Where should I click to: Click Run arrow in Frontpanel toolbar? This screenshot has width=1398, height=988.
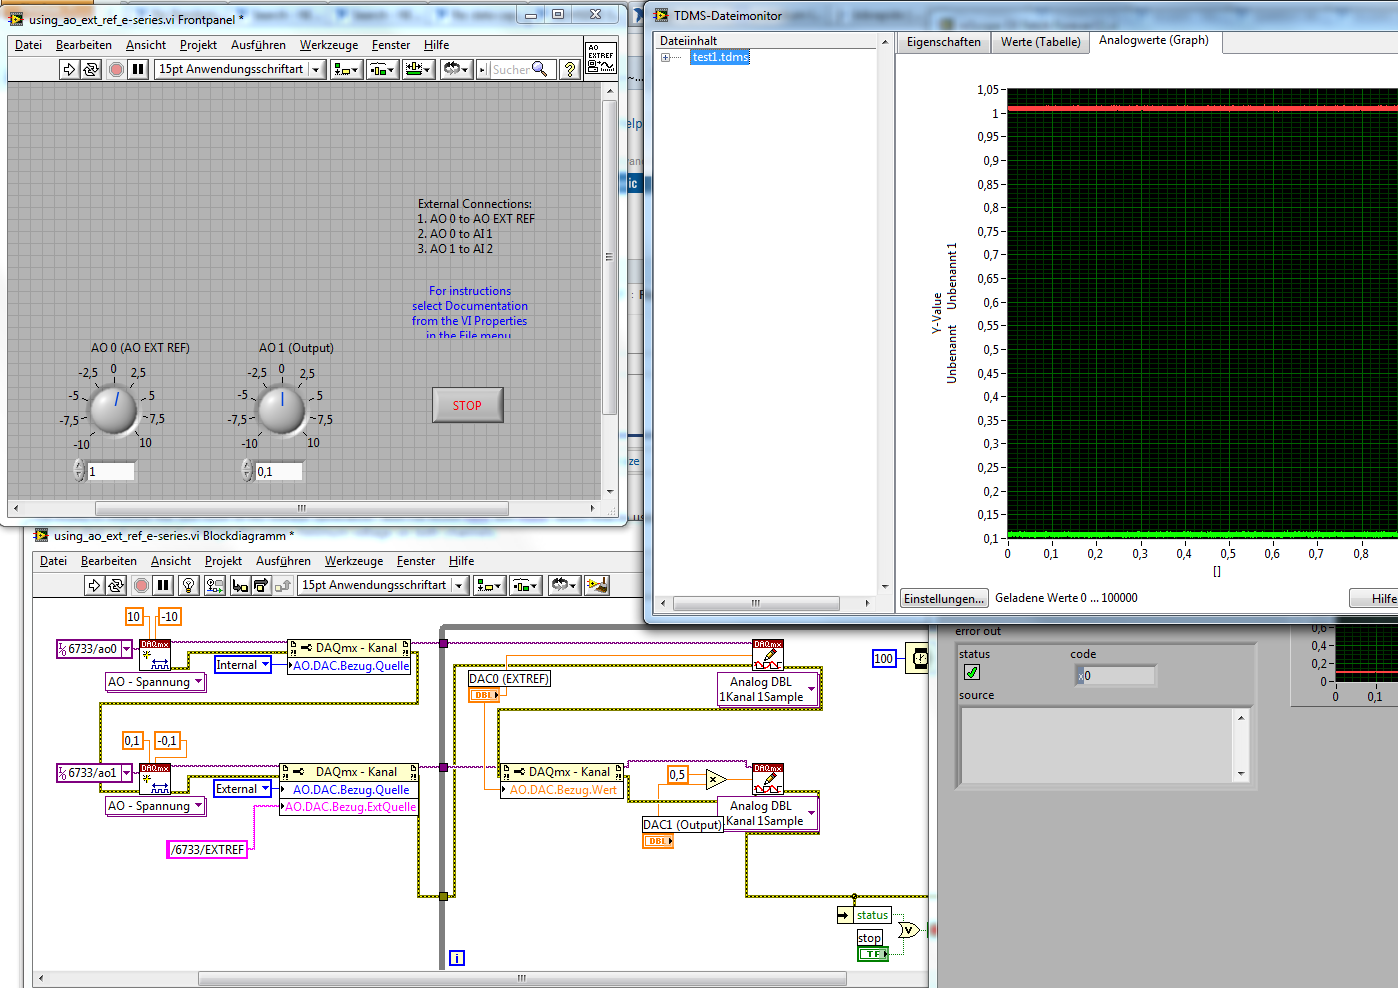[x=69, y=69]
